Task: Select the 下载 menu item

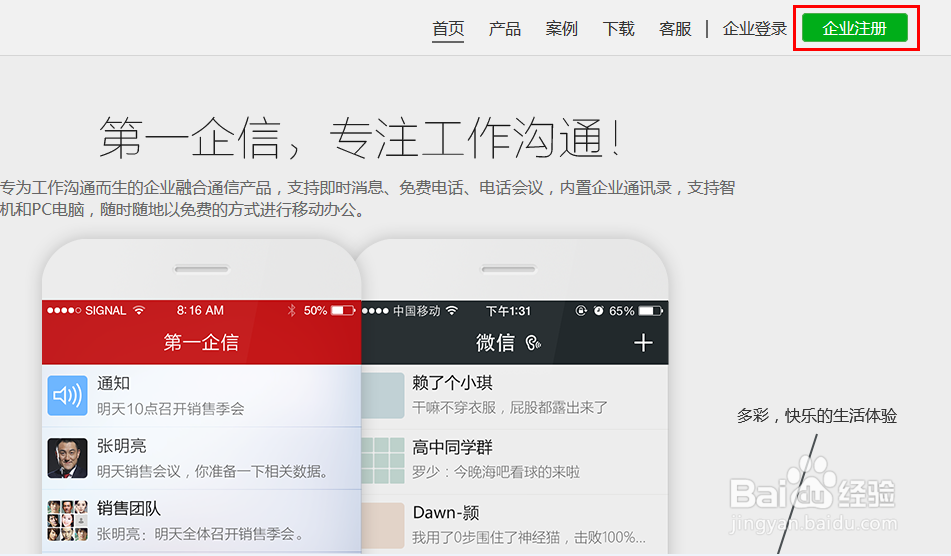Action: tap(618, 28)
